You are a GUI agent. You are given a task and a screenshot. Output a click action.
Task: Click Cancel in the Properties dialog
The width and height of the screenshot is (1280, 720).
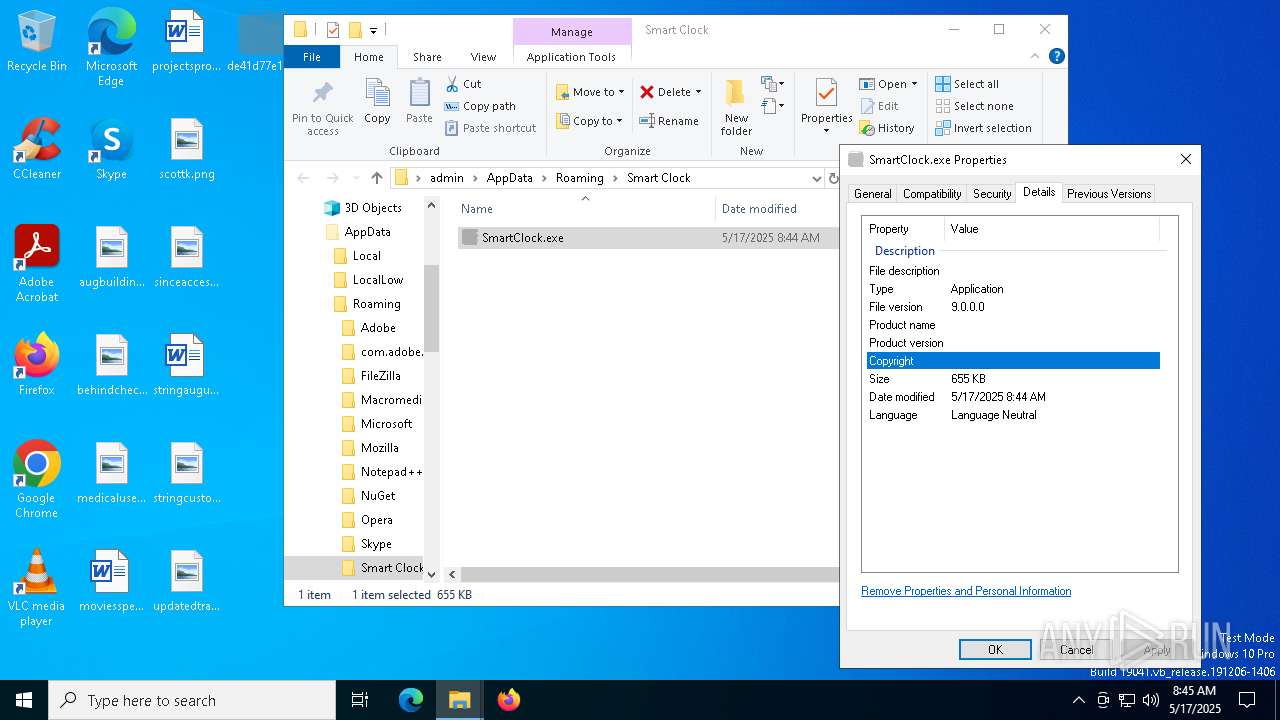click(1076, 650)
